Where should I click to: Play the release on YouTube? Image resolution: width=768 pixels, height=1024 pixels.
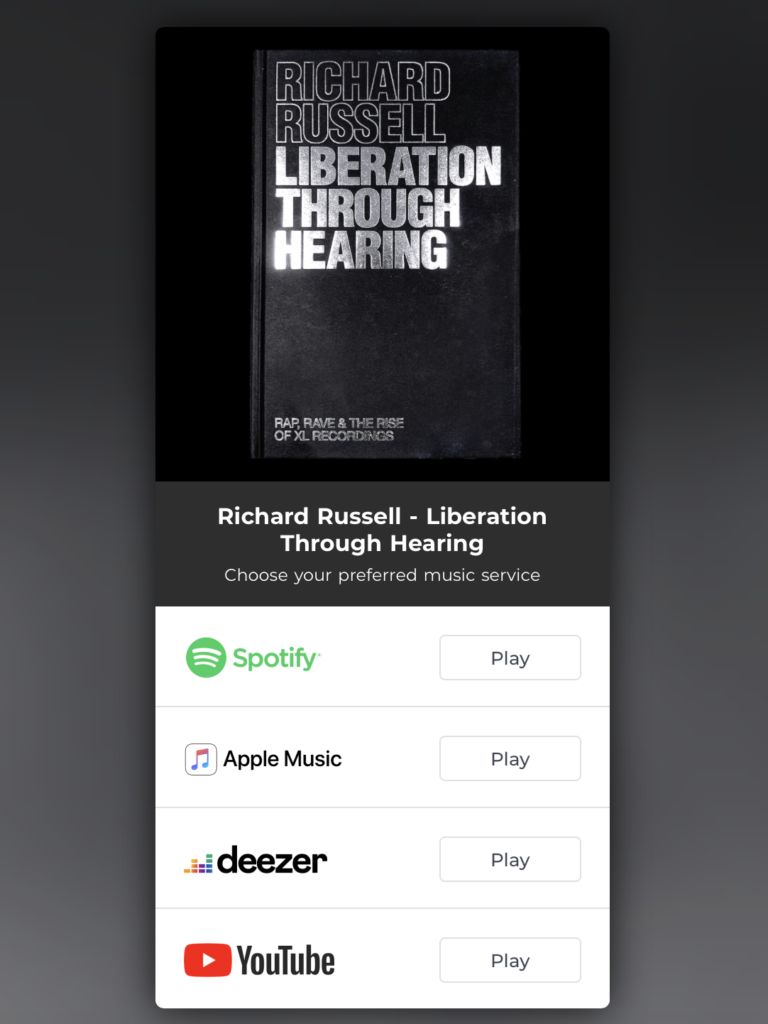tap(510, 960)
